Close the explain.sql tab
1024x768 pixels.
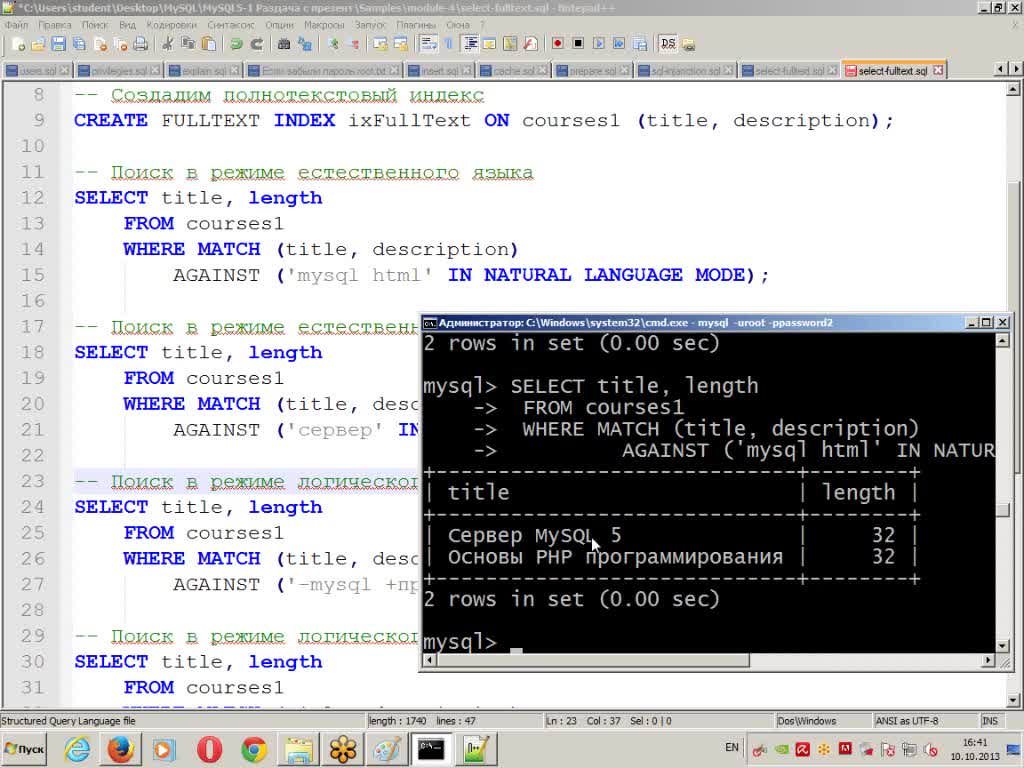[236, 70]
